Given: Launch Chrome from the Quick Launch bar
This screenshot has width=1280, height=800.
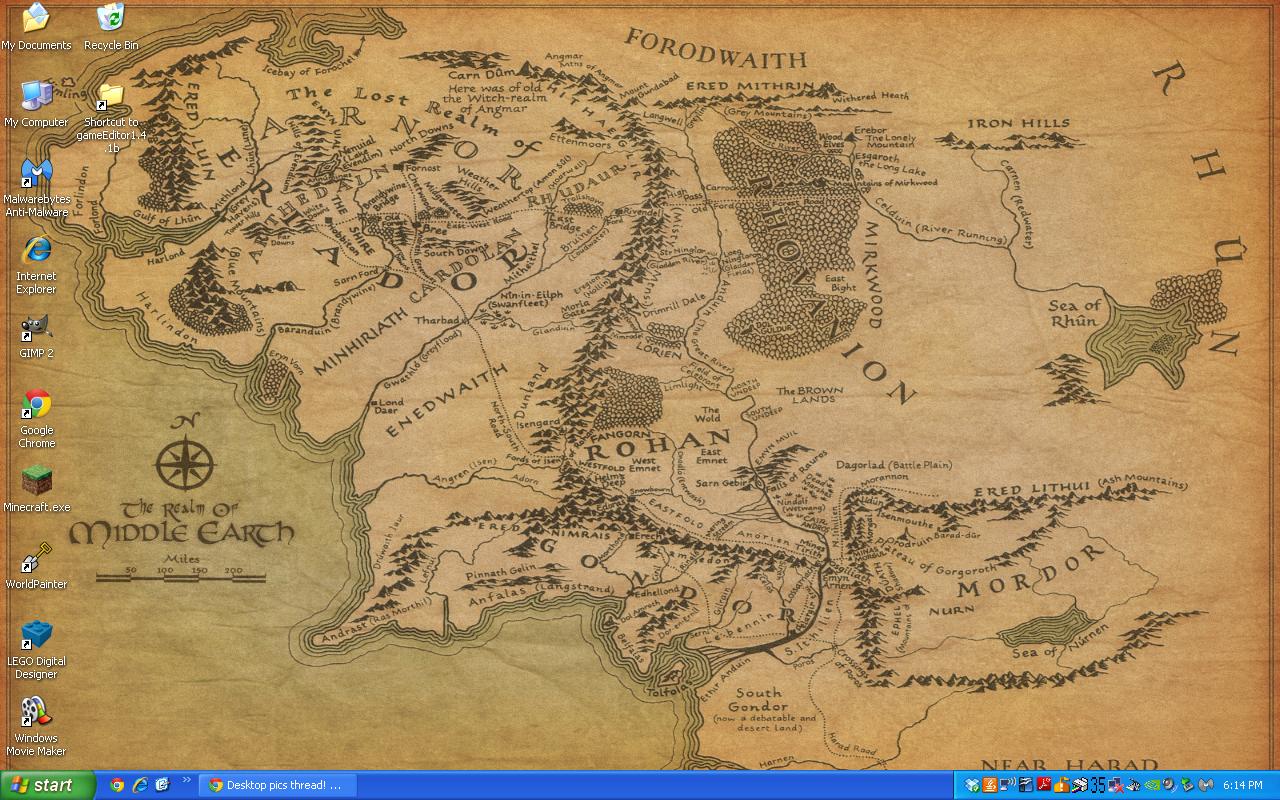Looking at the screenshot, I should 117,785.
